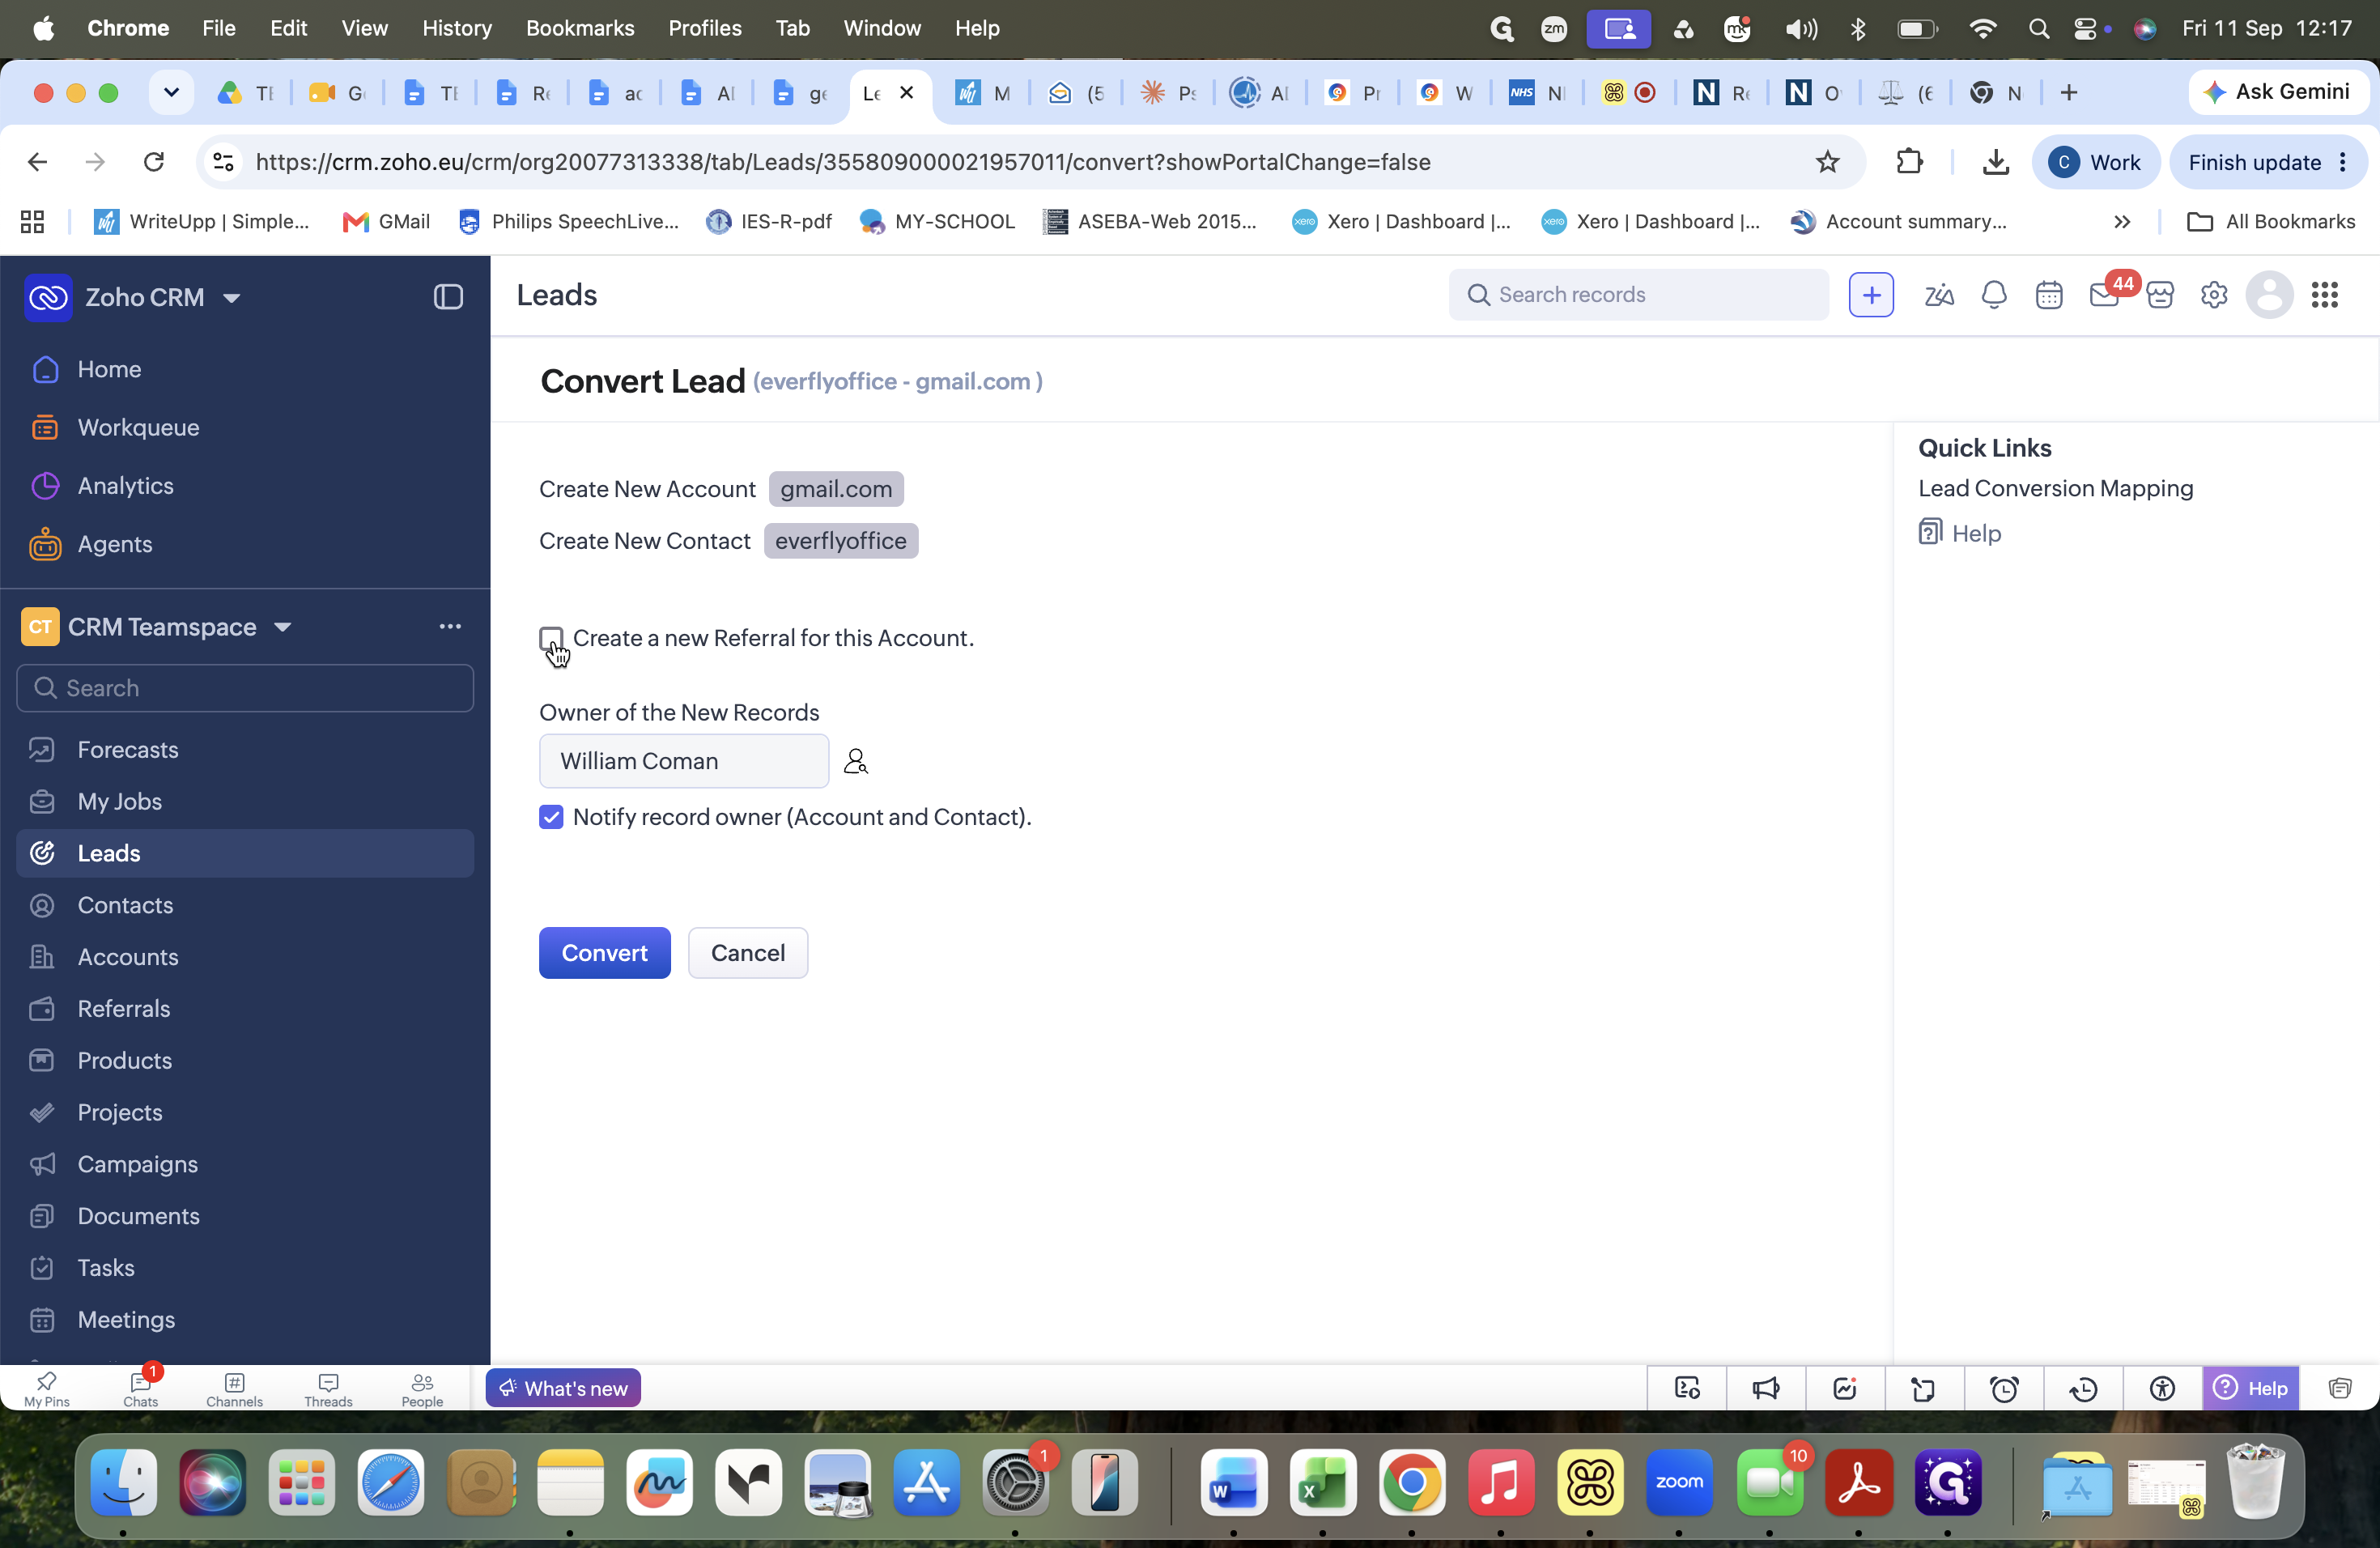The image size is (2380, 1548).
Task: Open the notifications bell
Action: click(x=1994, y=295)
